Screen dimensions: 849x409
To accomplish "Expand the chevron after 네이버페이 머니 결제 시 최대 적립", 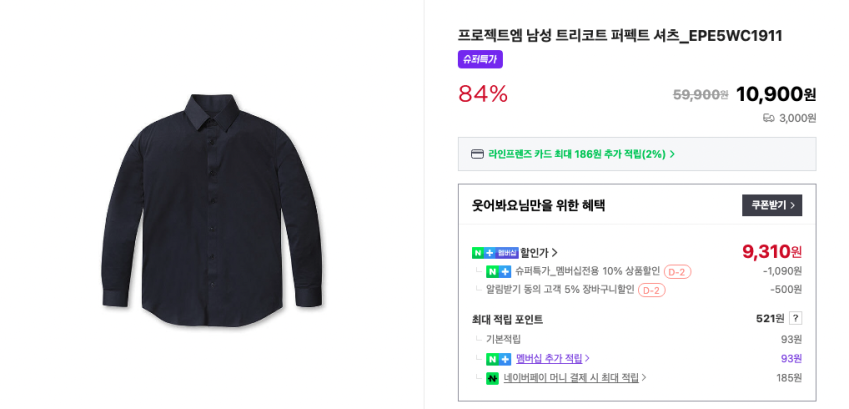I will (x=644, y=378).
